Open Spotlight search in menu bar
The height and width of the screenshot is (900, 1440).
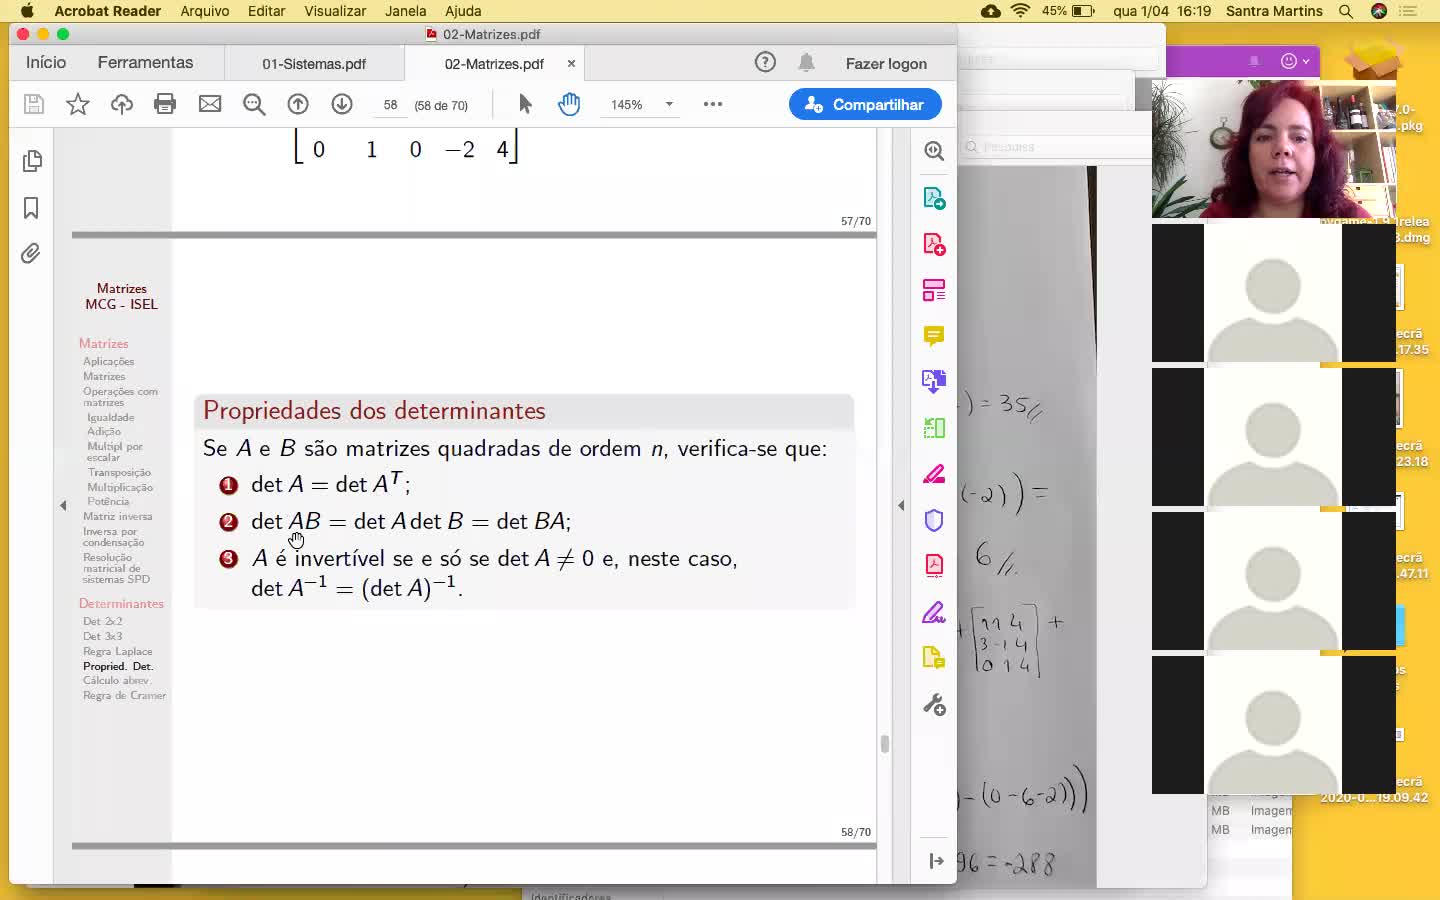click(x=1346, y=11)
